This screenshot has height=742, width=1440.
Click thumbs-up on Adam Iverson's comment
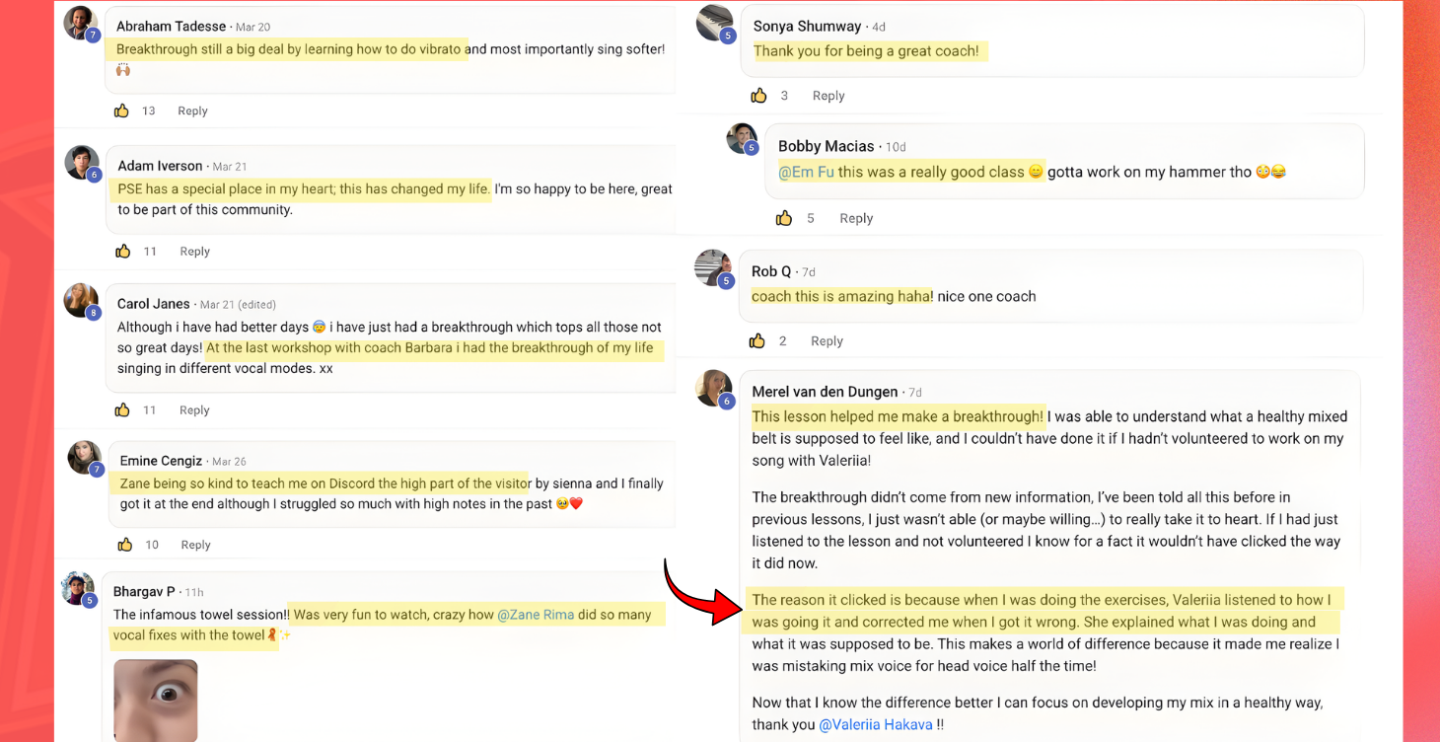[x=123, y=251]
